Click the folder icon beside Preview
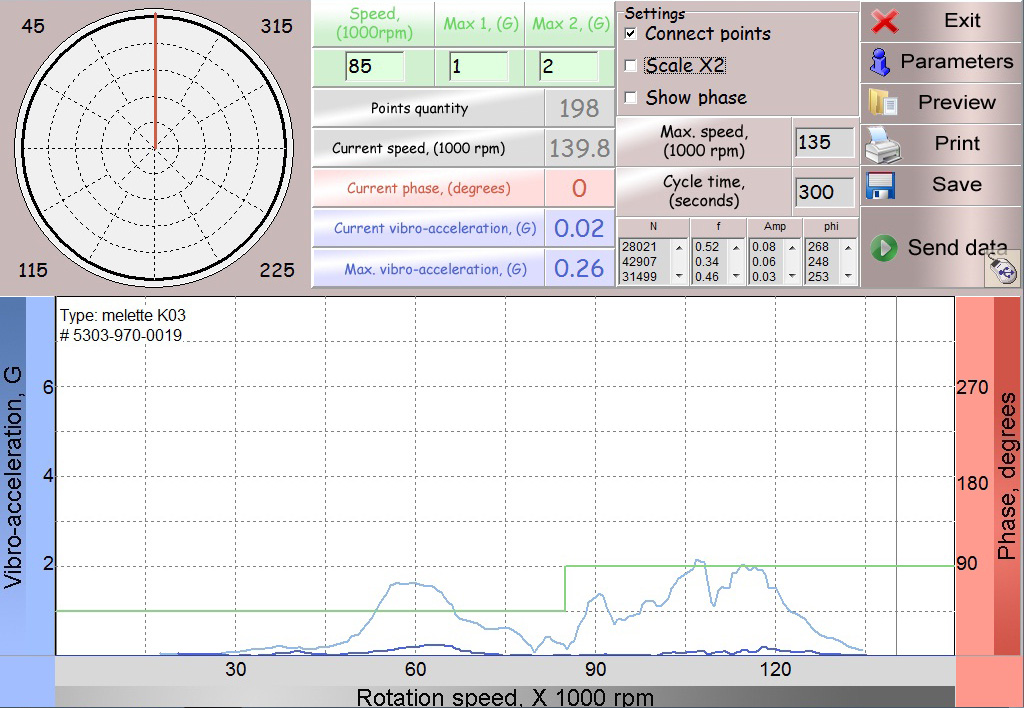This screenshot has width=1024, height=708. [883, 103]
